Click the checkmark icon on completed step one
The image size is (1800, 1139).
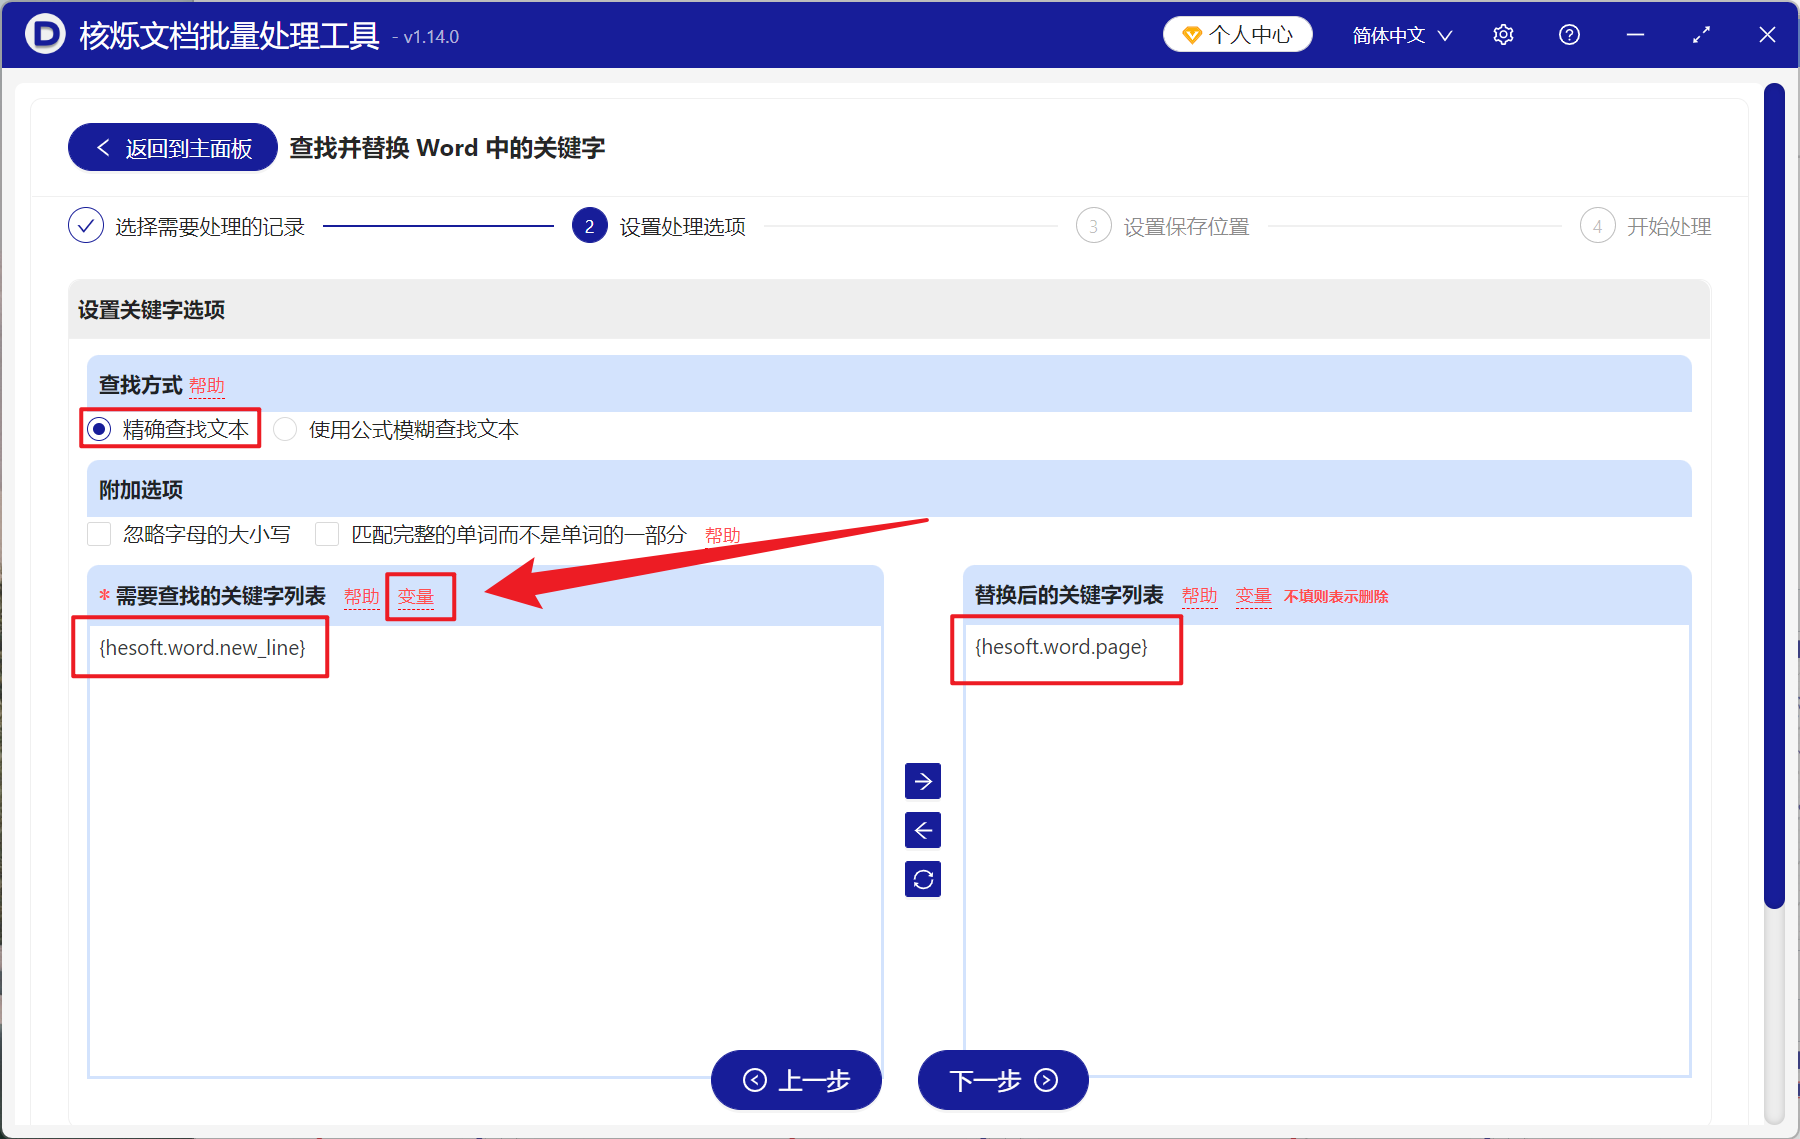[x=86, y=226]
